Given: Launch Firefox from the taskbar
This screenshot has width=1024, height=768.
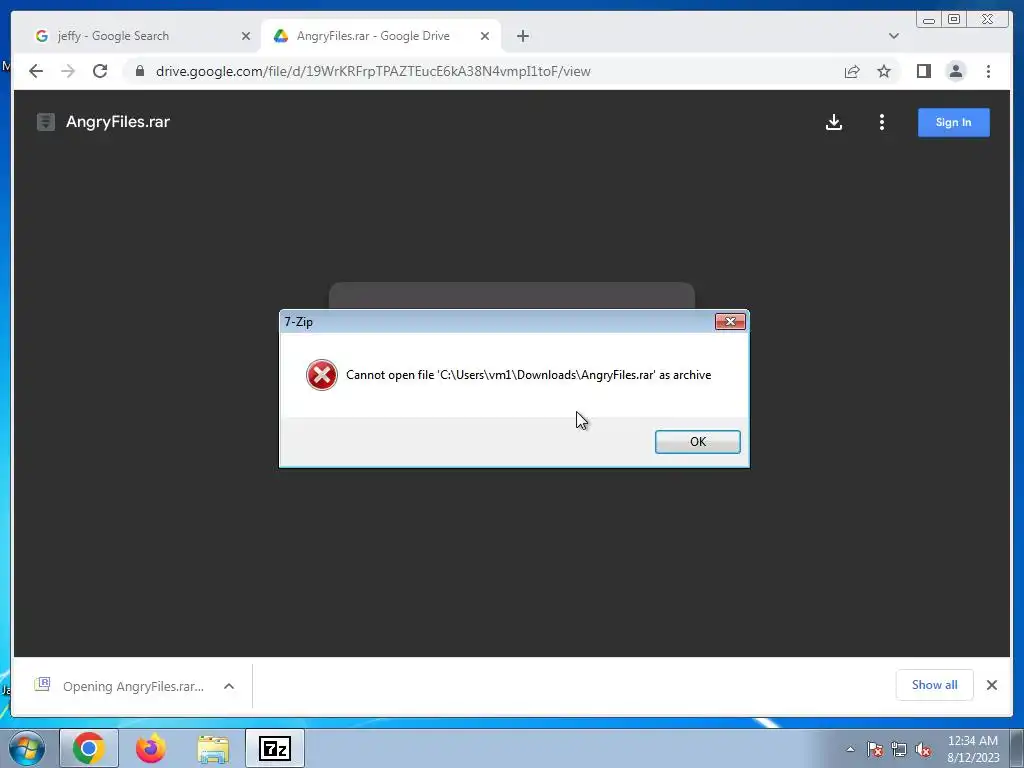Looking at the screenshot, I should [151, 748].
